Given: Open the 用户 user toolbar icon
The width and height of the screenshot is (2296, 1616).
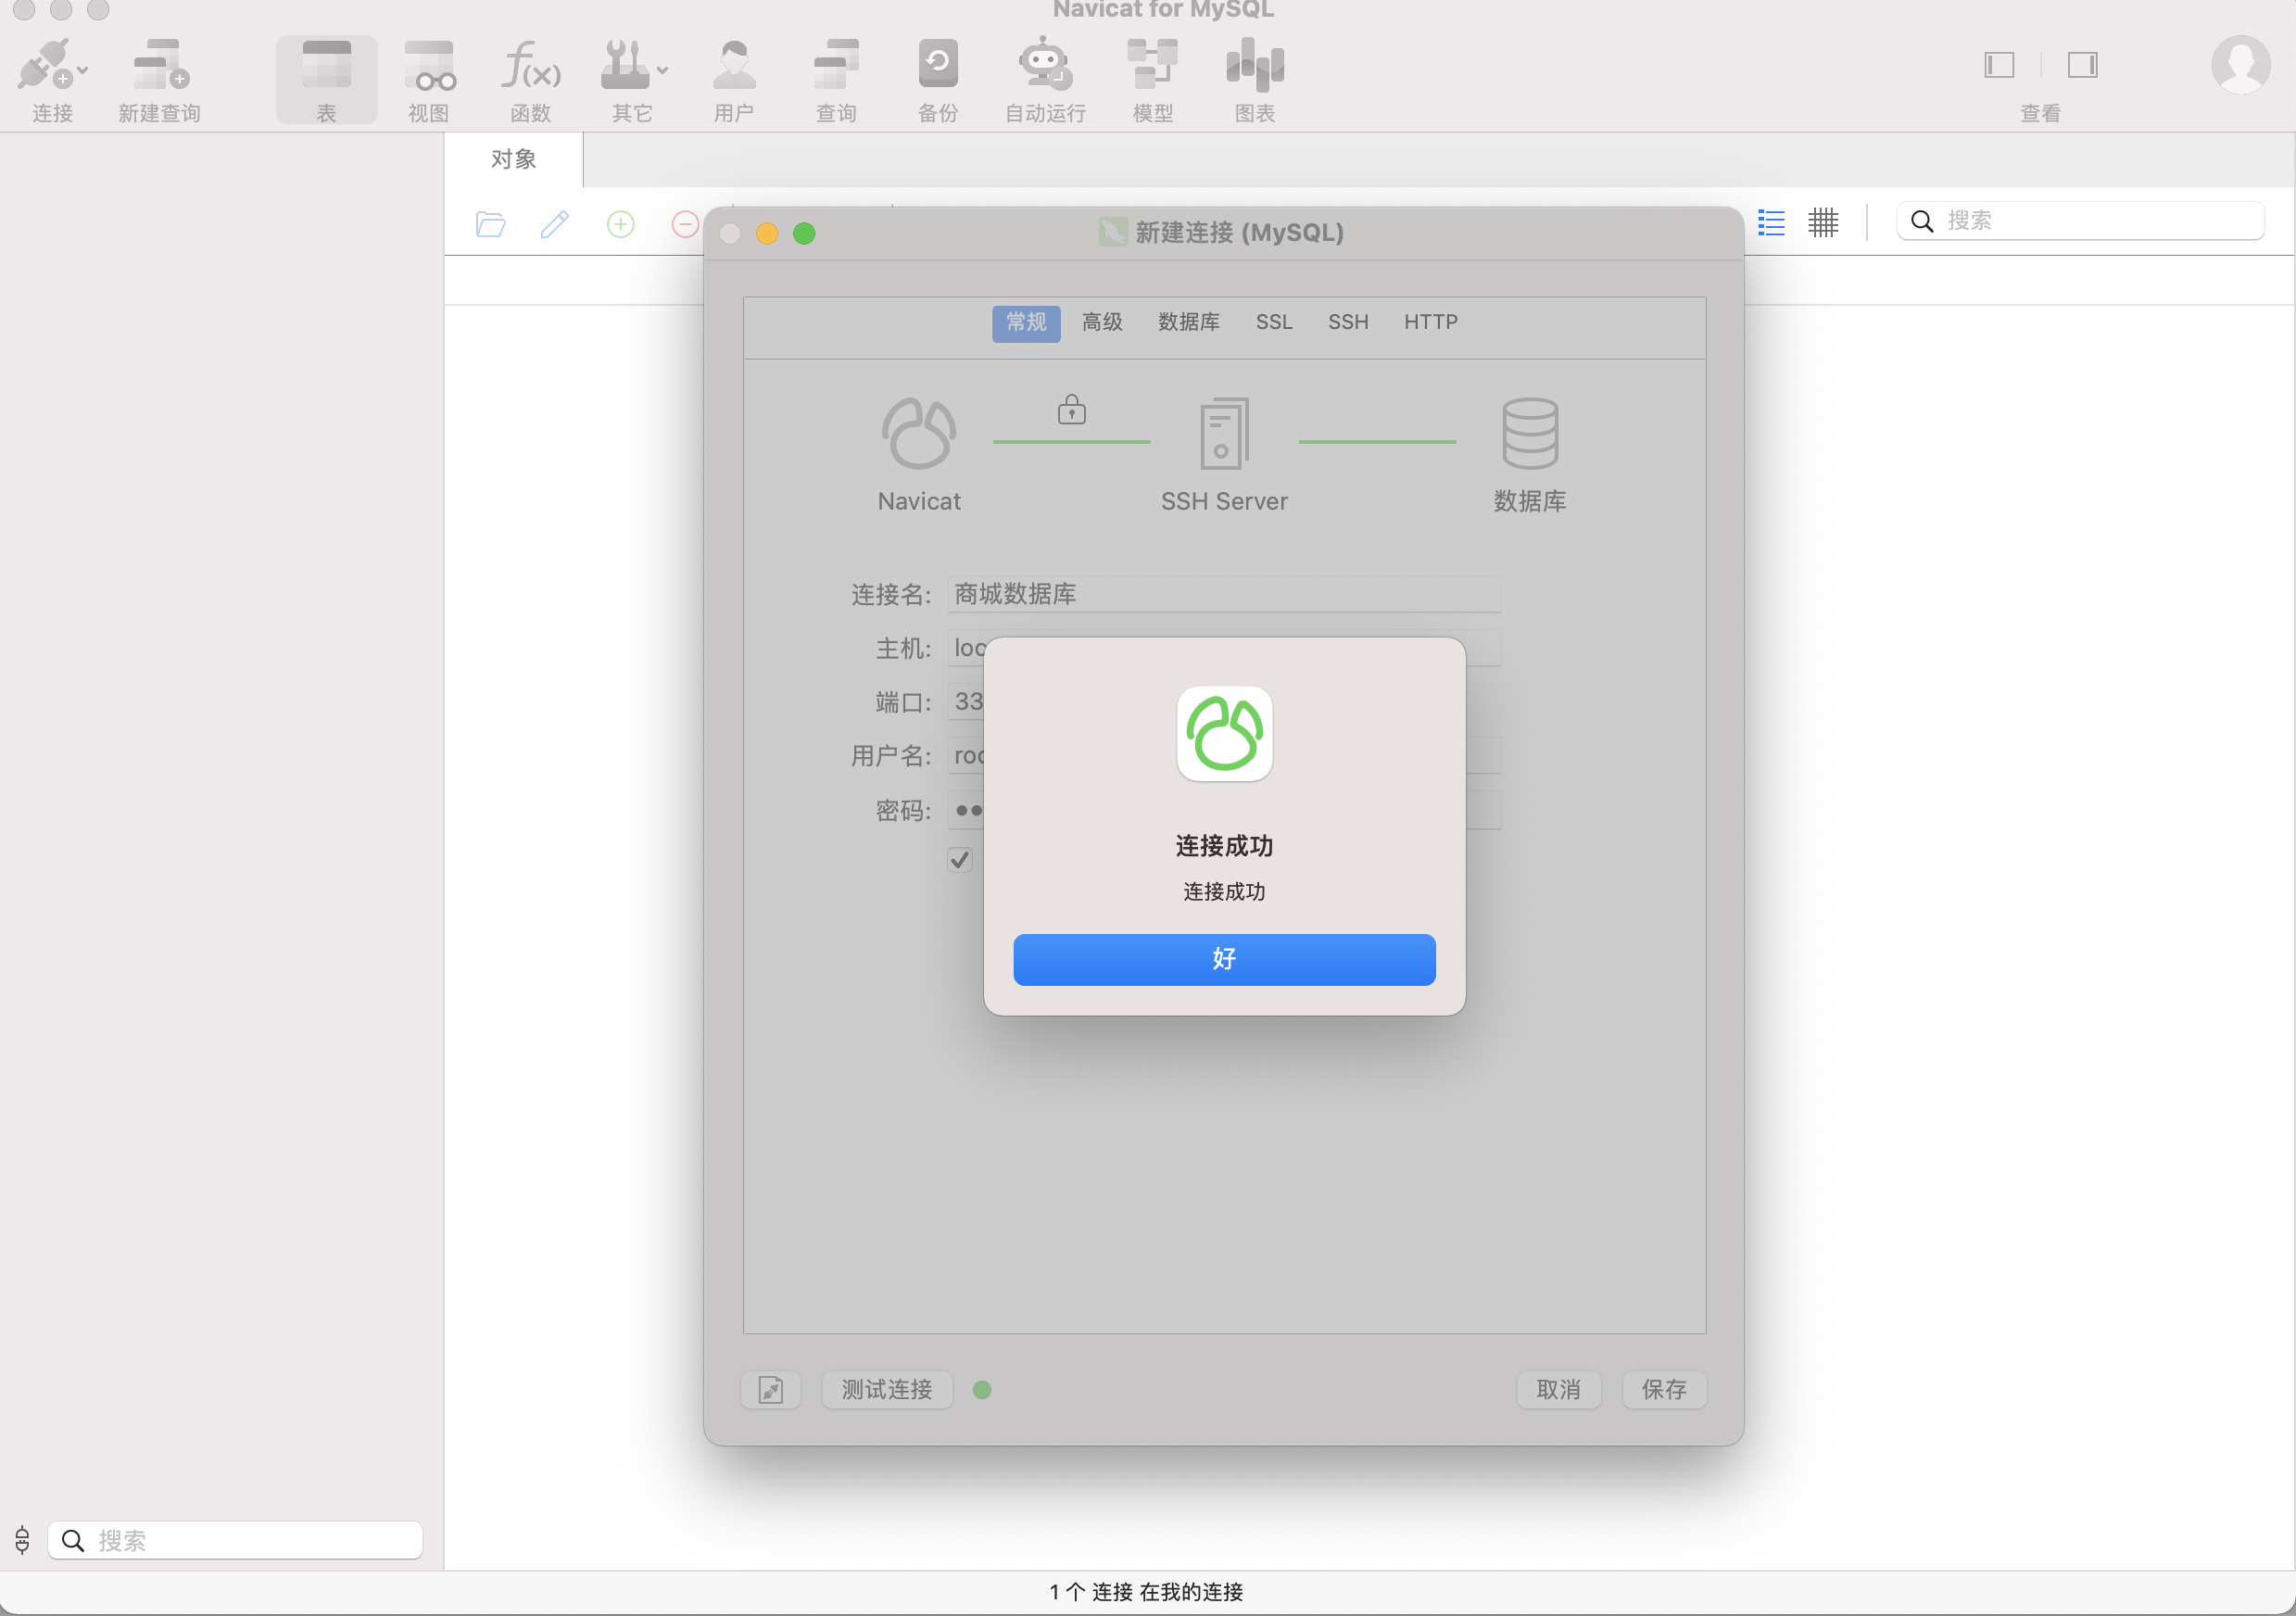Looking at the screenshot, I should (x=733, y=66).
